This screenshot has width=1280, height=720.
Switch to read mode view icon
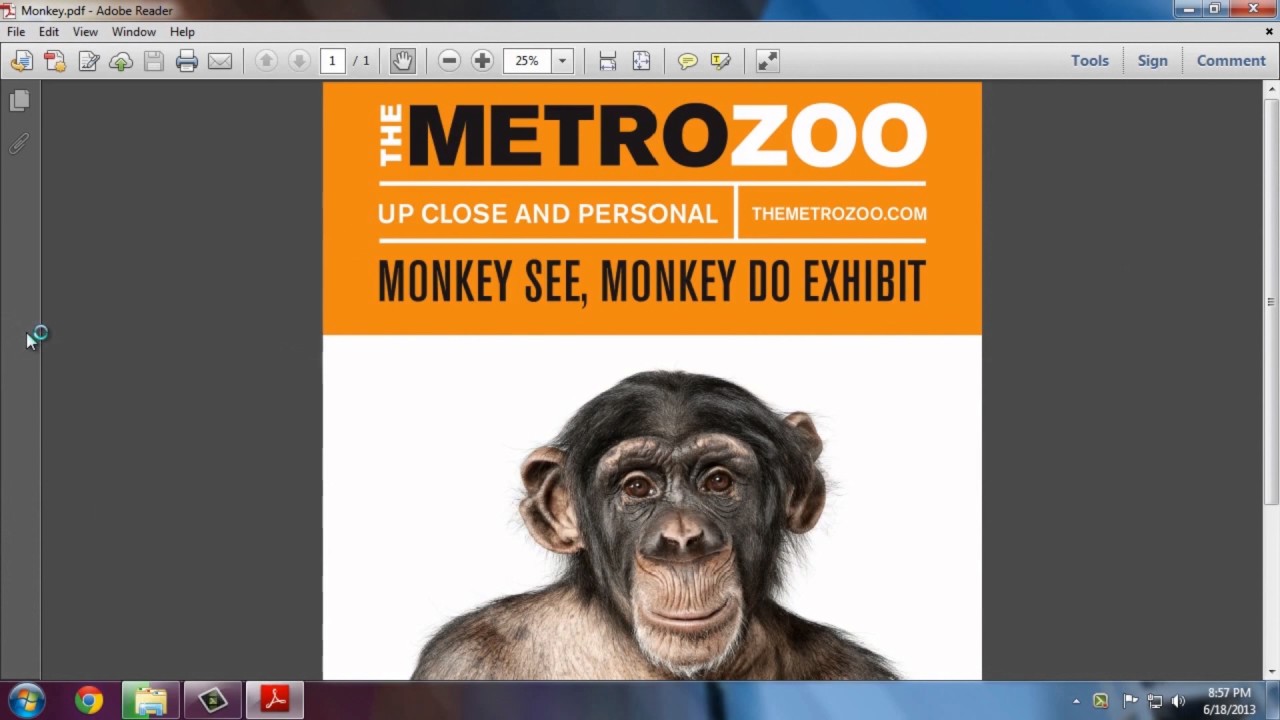click(767, 61)
